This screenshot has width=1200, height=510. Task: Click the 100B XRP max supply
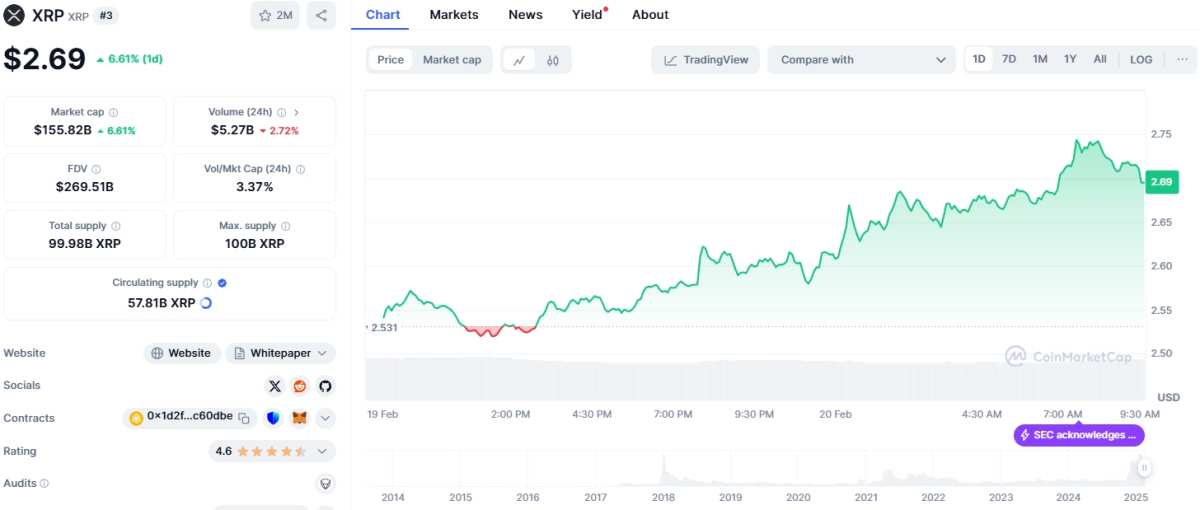254,244
